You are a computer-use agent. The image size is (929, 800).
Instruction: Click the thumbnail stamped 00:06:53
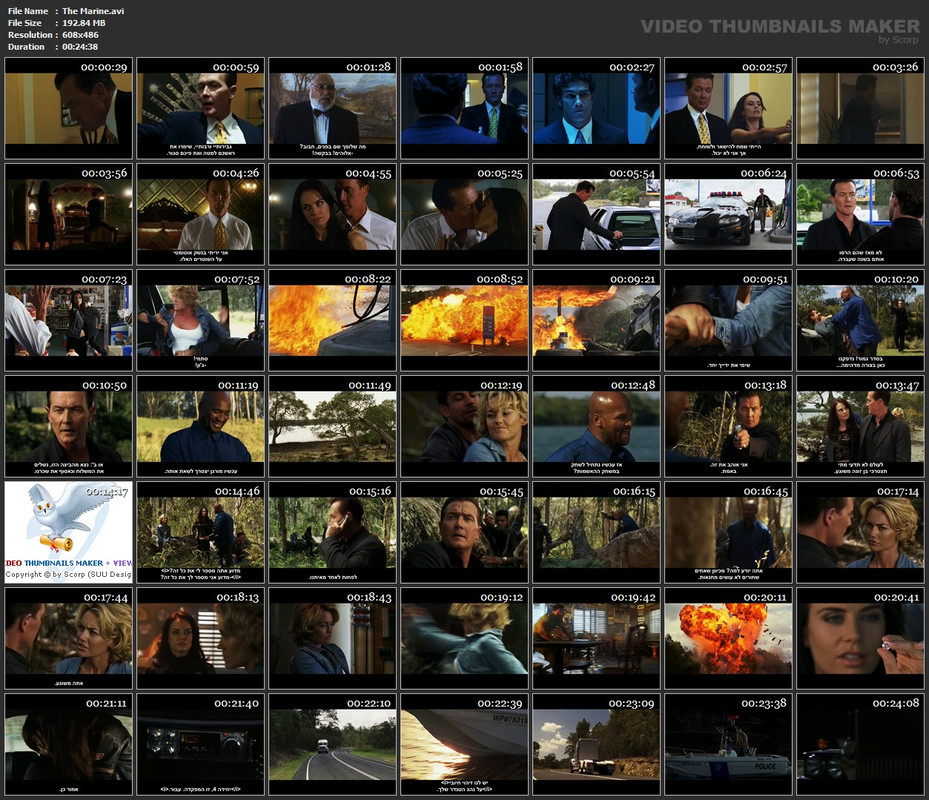tap(860, 215)
